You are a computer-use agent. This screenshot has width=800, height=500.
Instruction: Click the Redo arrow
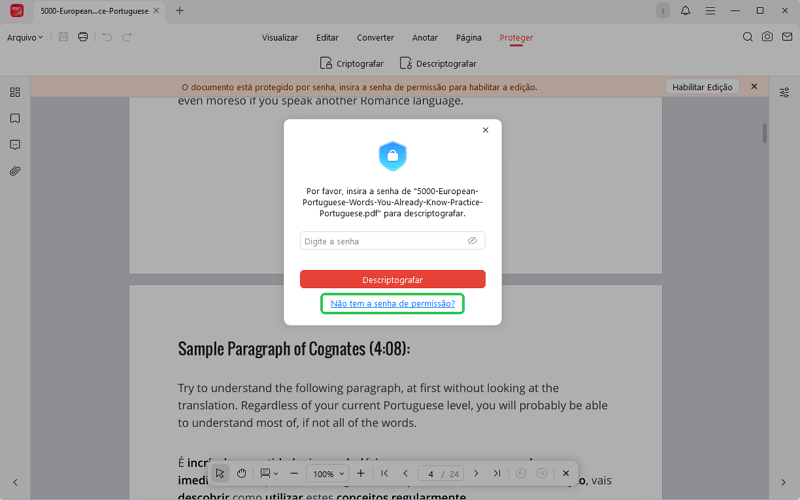coord(127,37)
